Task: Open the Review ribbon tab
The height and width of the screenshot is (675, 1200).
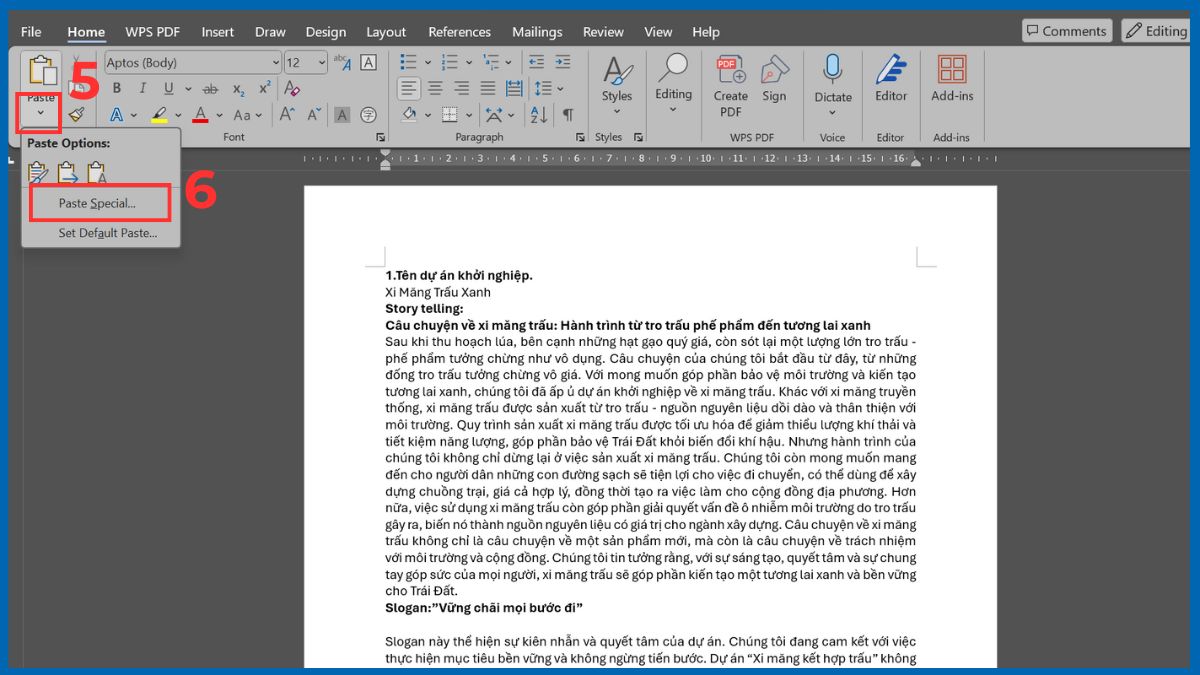Action: (x=603, y=31)
